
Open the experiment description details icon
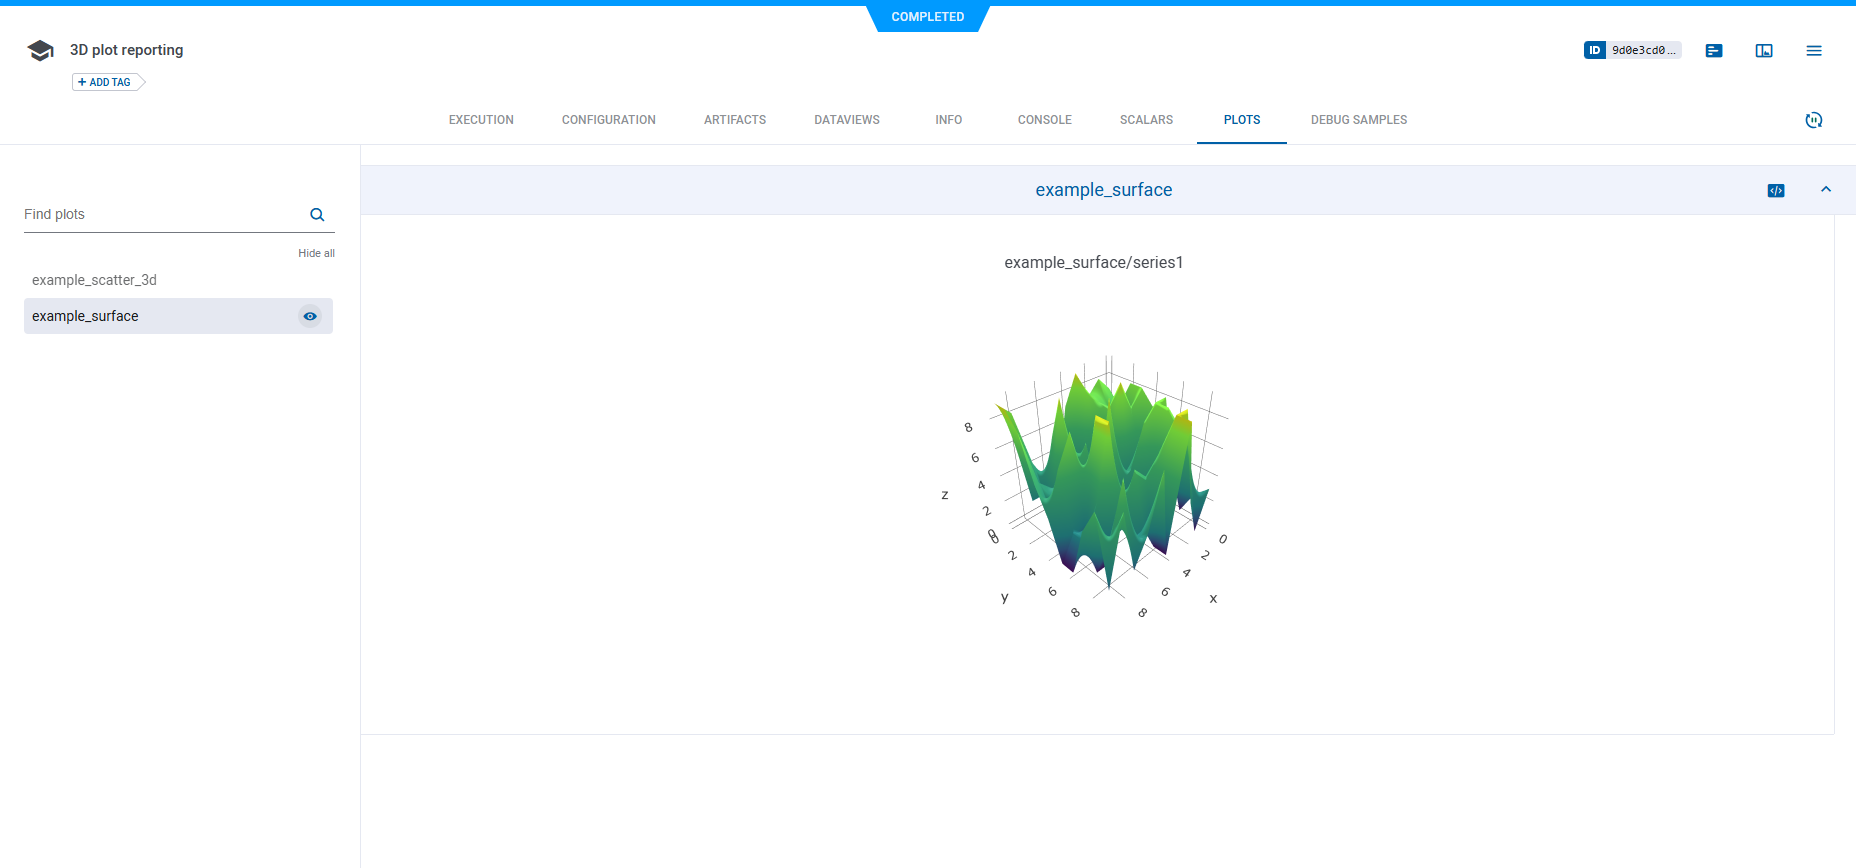(x=1714, y=51)
